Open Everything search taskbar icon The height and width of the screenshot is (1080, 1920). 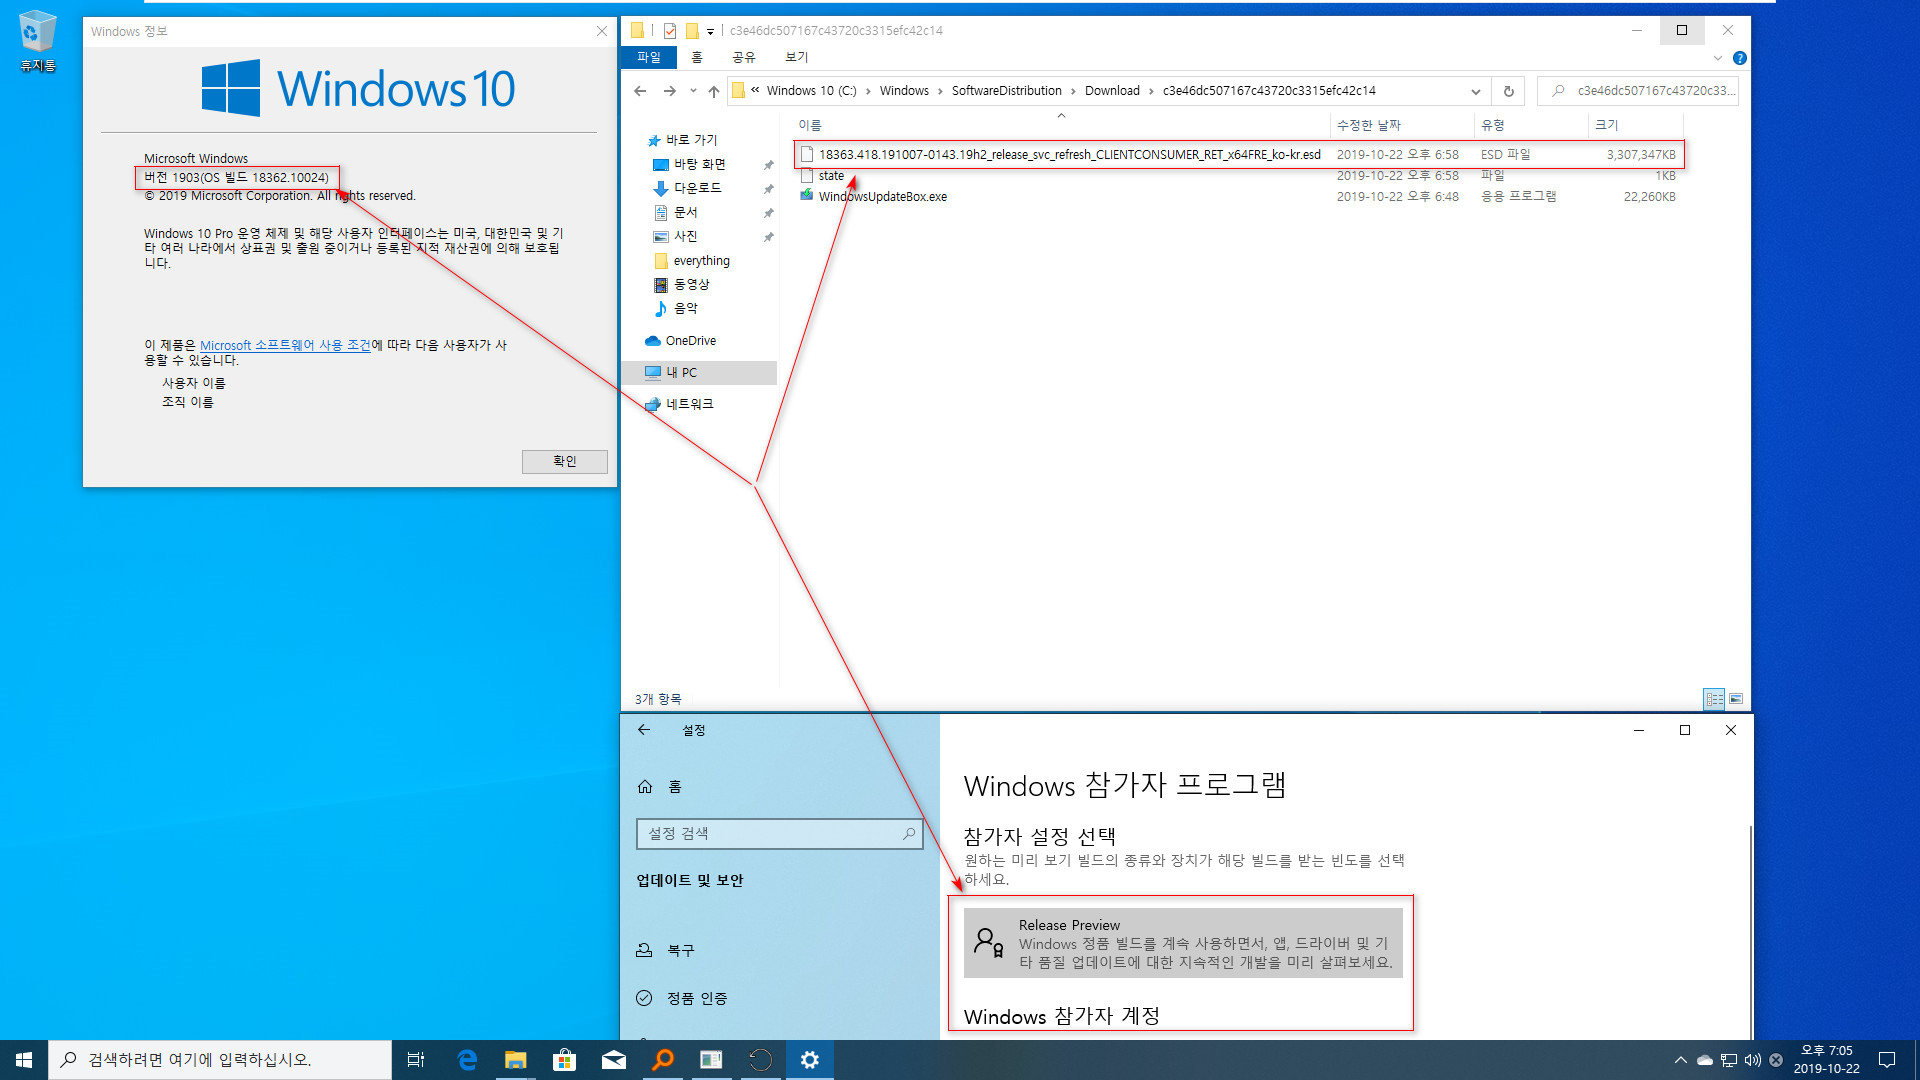[x=663, y=1060]
